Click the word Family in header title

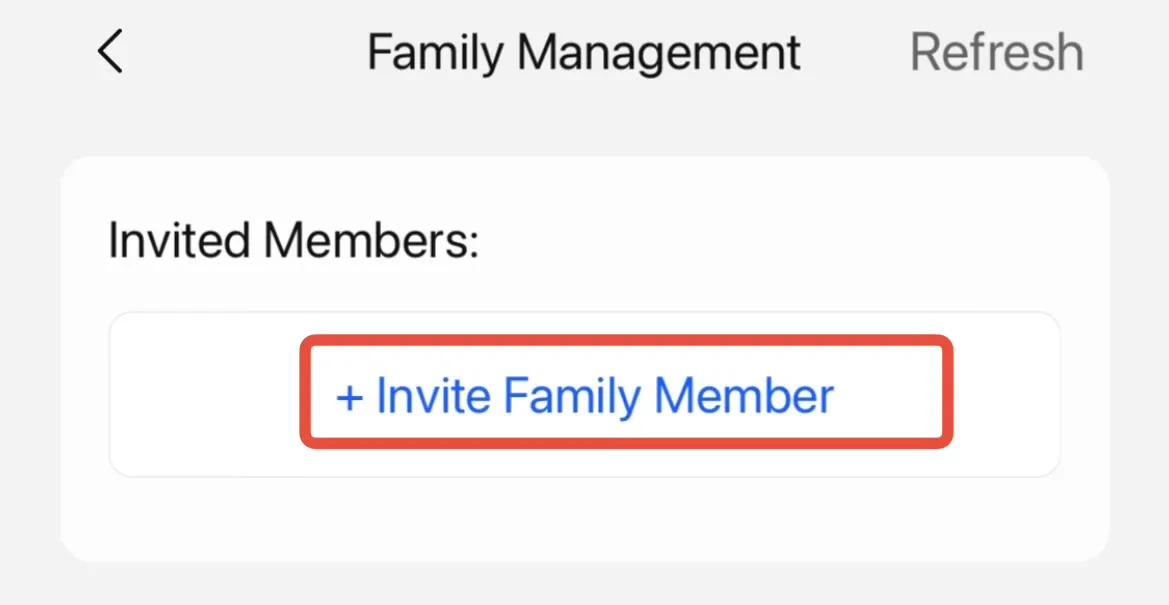435,52
